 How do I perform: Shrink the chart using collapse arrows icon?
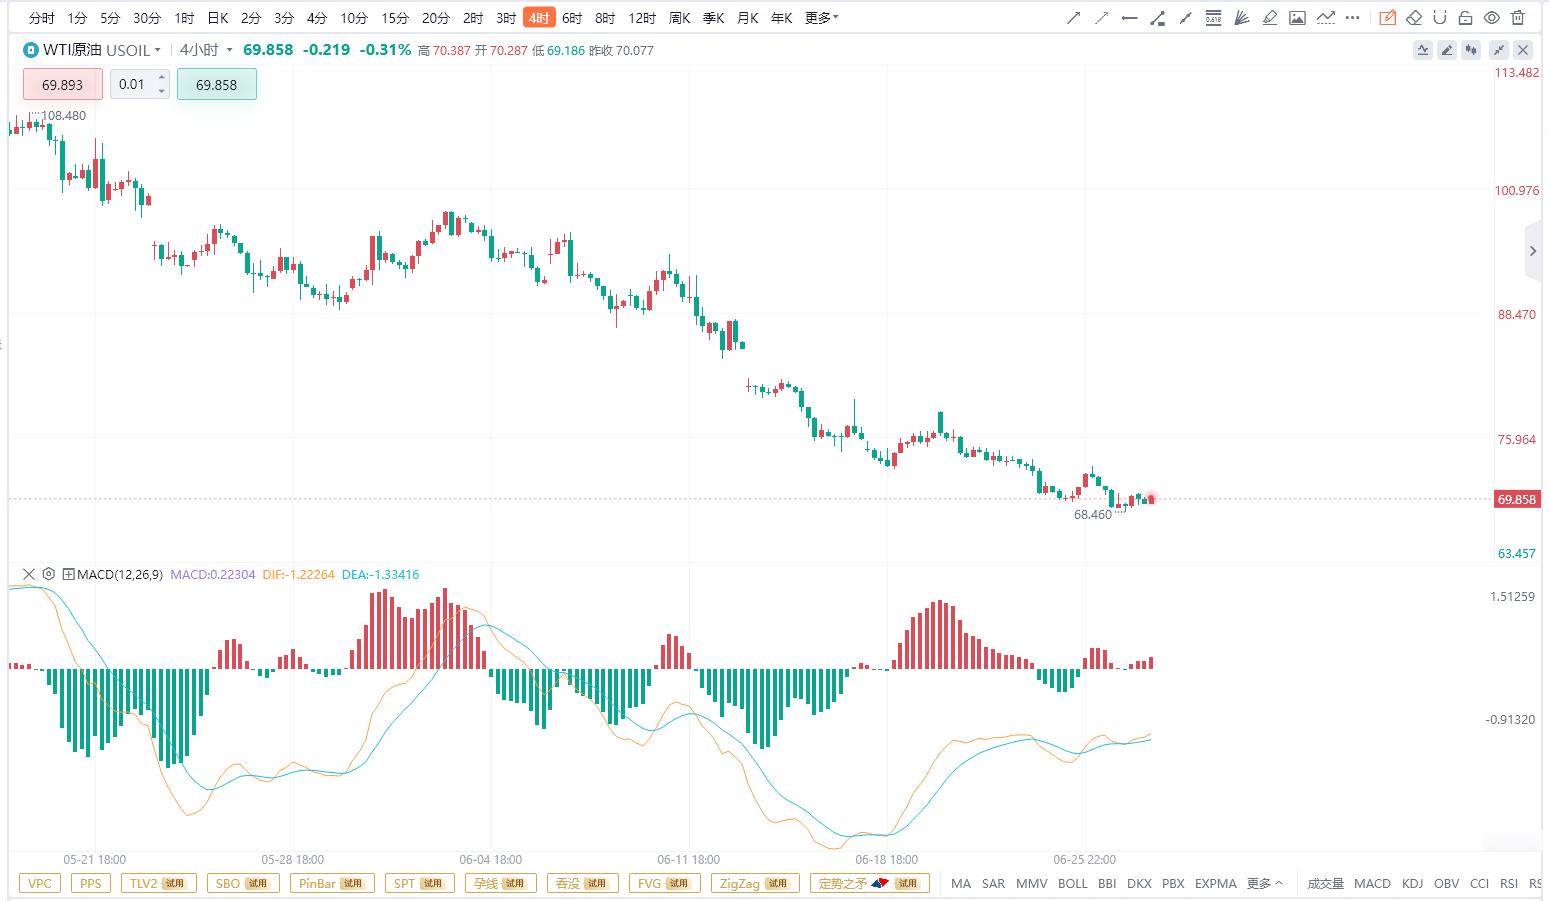[x=1499, y=50]
